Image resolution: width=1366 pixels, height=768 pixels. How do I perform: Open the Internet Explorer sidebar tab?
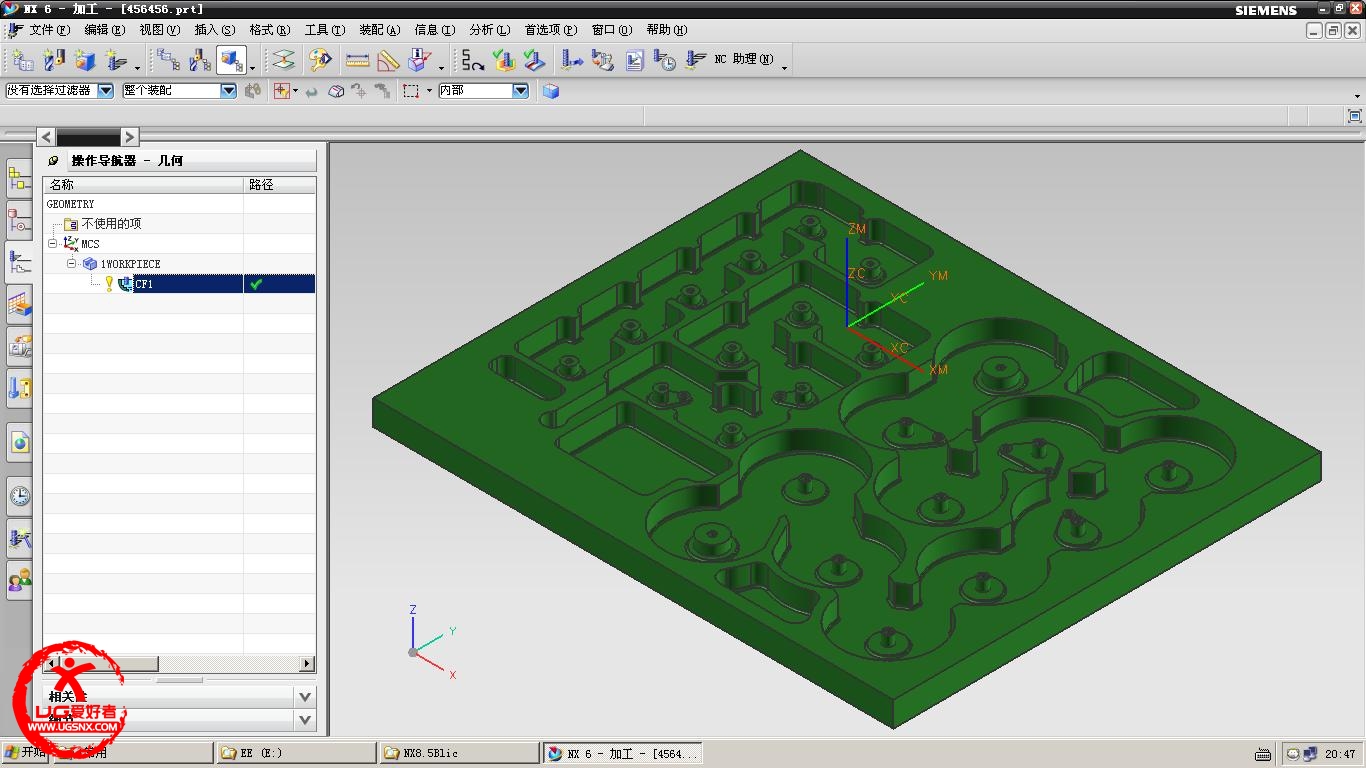(x=19, y=441)
